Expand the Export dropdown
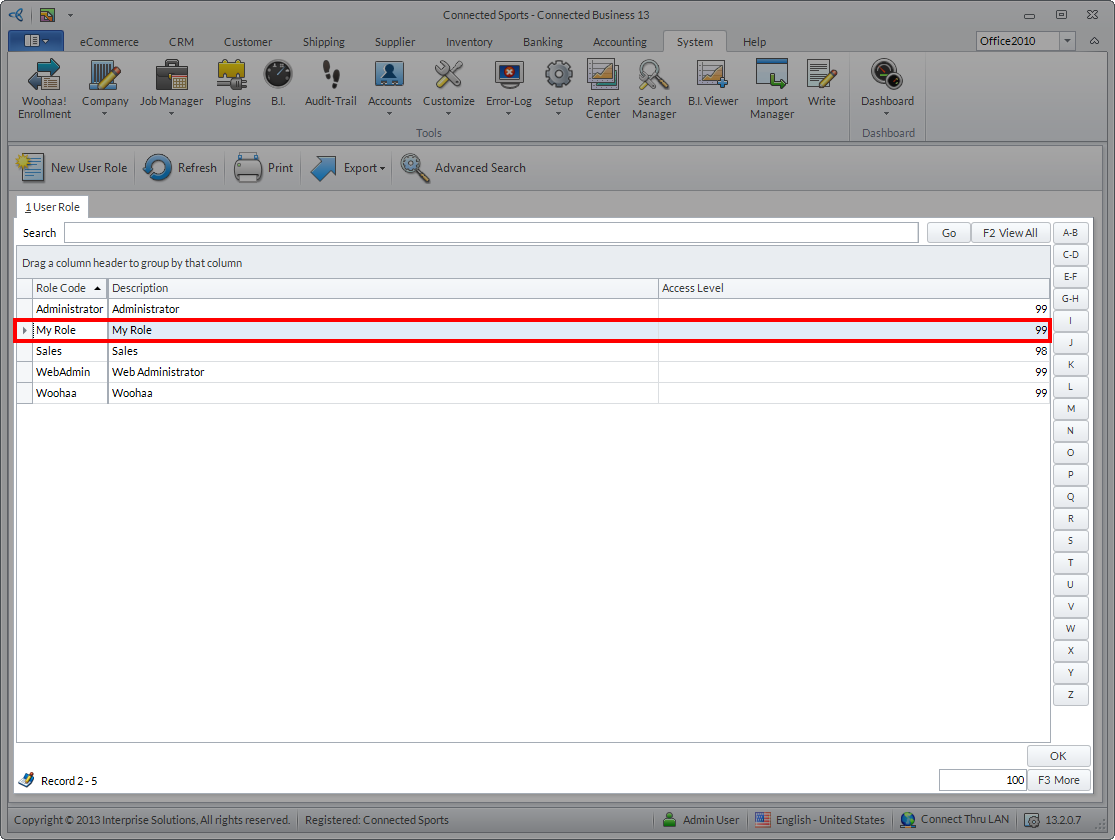The width and height of the screenshot is (1115, 840). coord(349,168)
